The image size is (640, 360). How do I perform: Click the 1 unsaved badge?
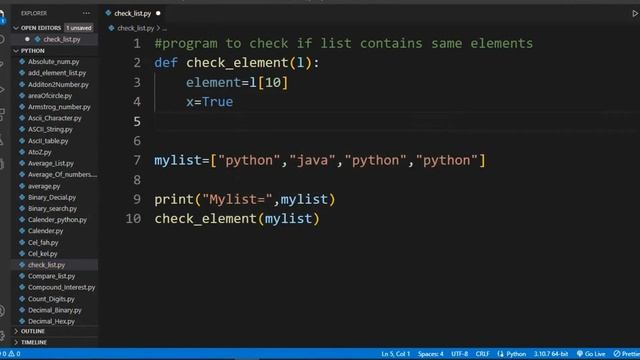[79, 28]
